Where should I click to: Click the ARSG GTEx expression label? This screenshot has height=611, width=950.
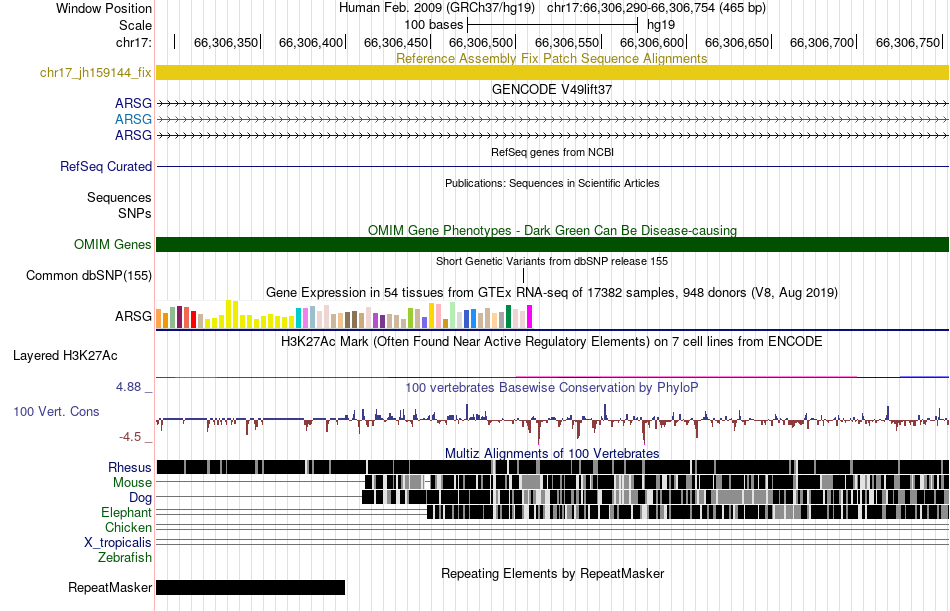(133, 316)
